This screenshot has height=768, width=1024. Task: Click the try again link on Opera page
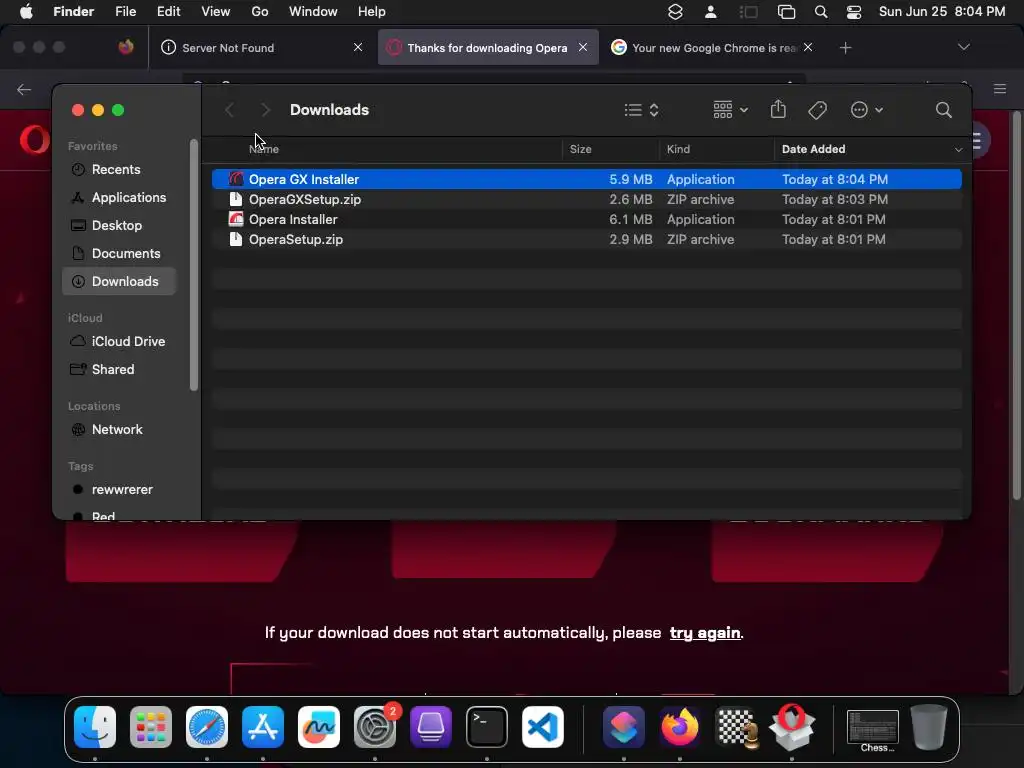(705, 633)
